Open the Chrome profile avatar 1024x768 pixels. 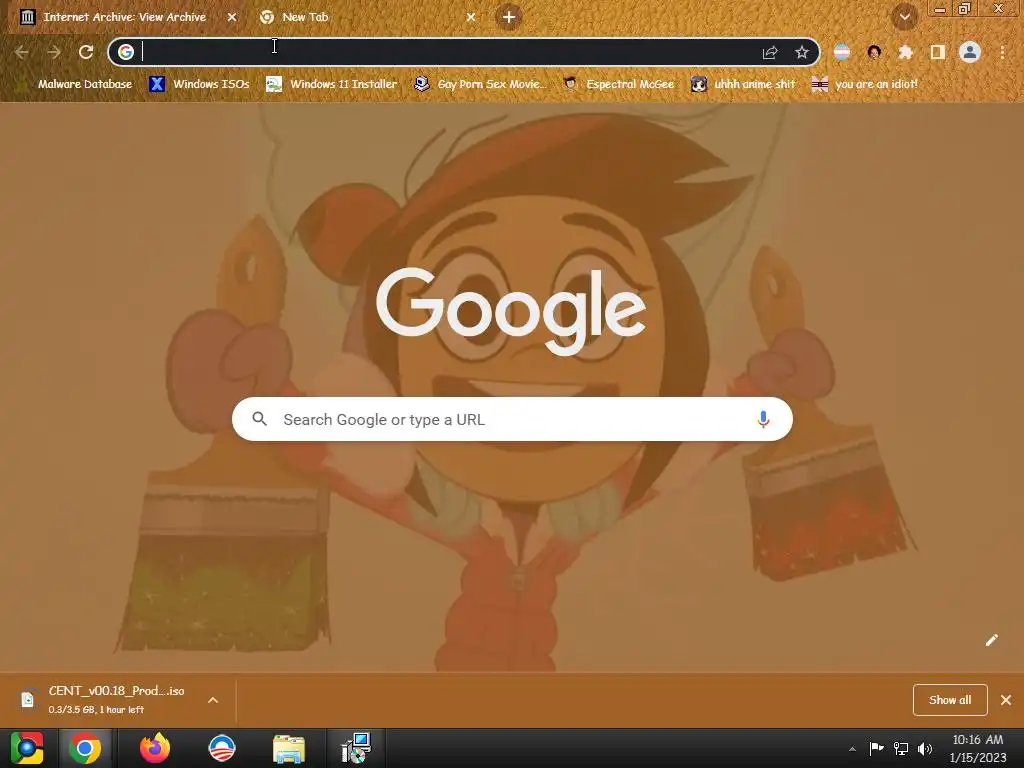(x=970, y=52)
